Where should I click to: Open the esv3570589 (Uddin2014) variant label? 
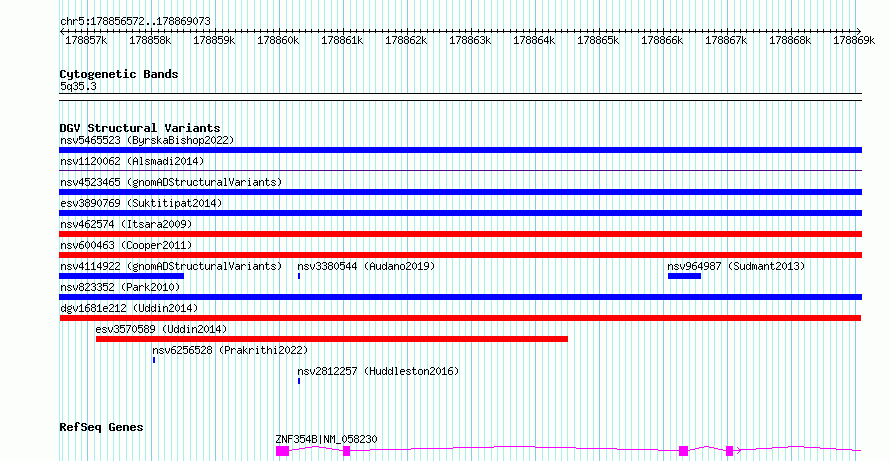point(161,329)
